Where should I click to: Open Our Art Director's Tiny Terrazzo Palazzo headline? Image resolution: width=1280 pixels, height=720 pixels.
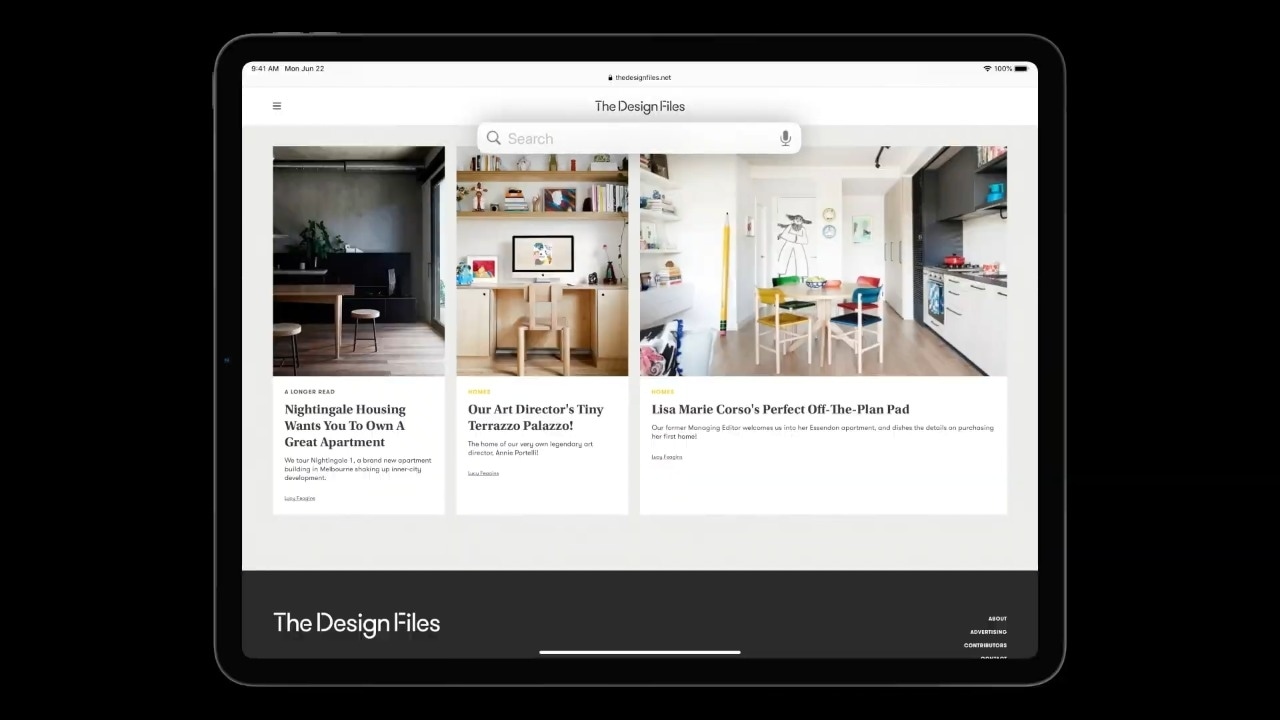click(536, 417)
